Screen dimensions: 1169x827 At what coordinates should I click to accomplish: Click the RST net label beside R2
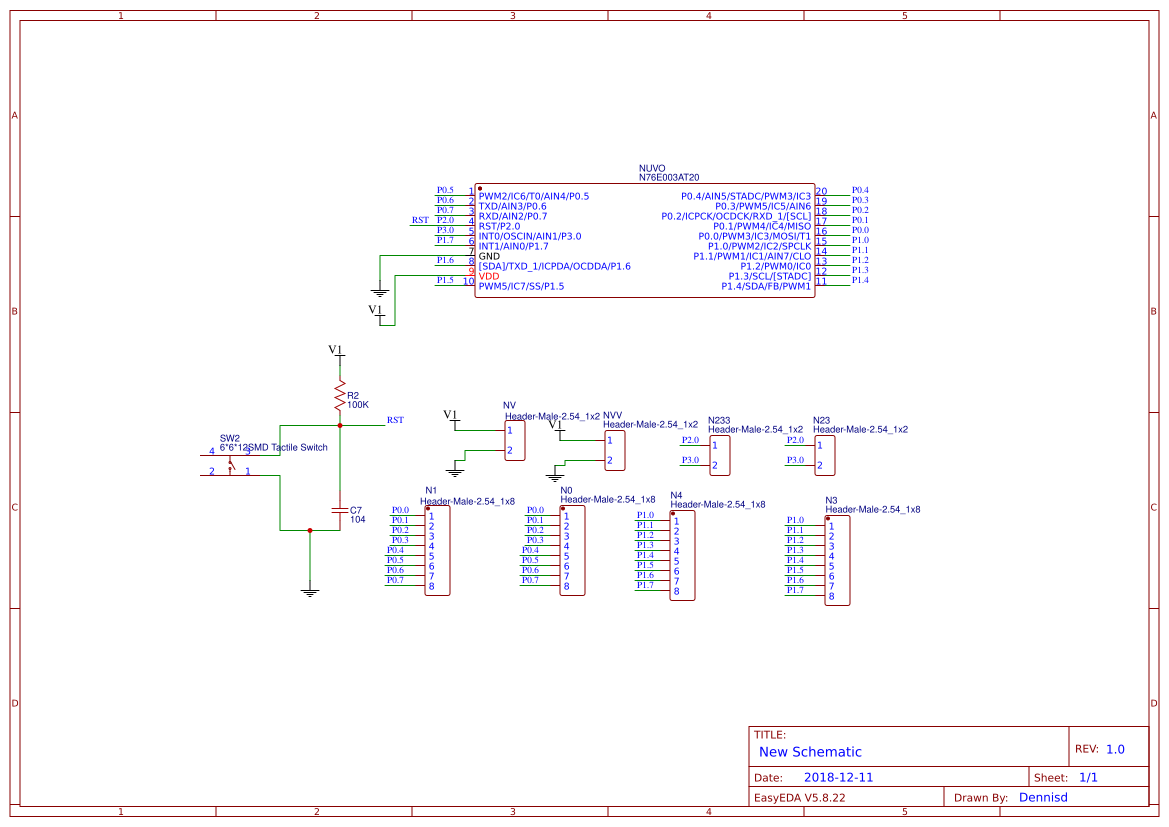[395, 421]
